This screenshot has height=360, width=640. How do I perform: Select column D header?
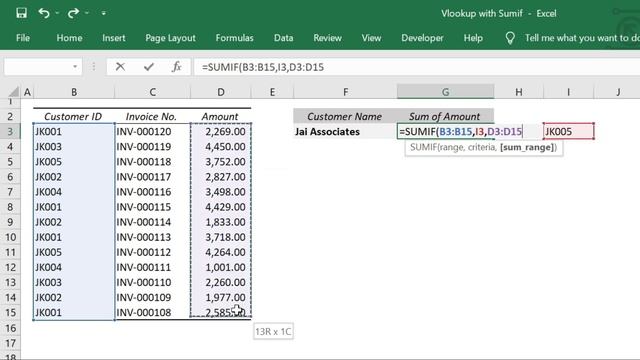click(x=221, y=92)
